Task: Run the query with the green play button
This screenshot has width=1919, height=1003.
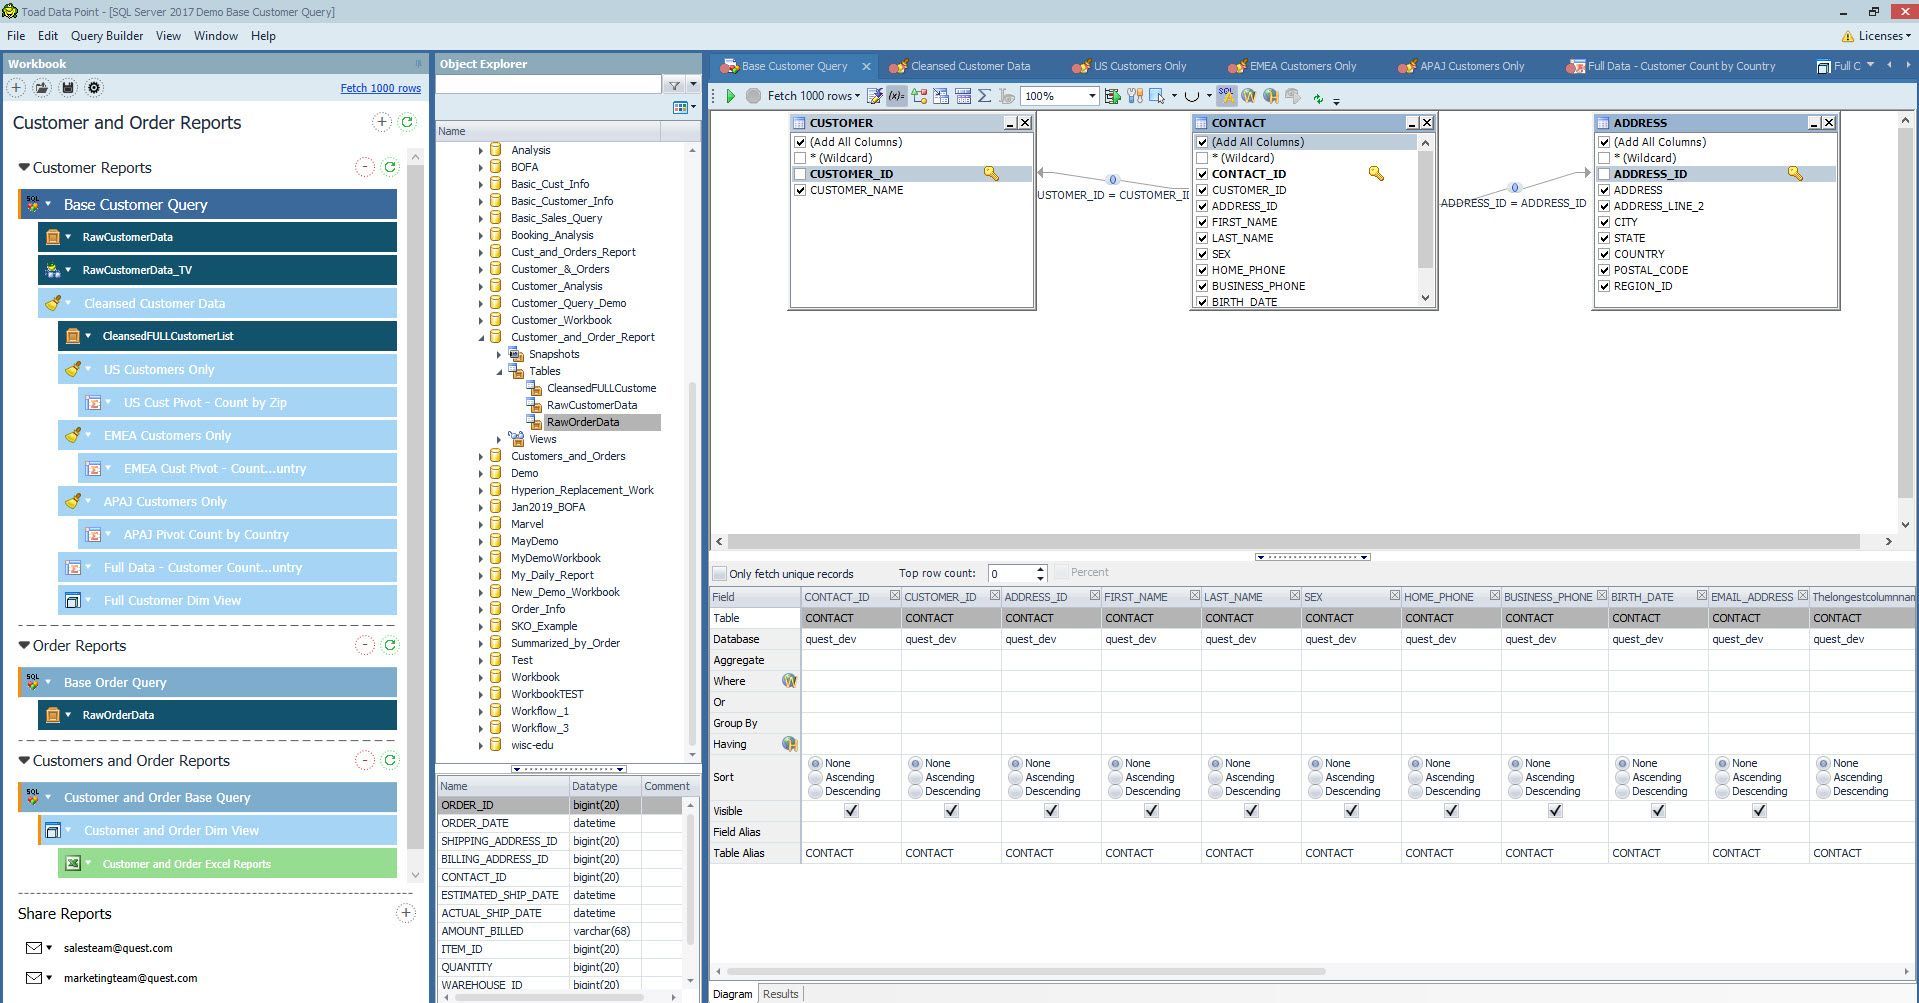Action: click(x=730, y=96)
